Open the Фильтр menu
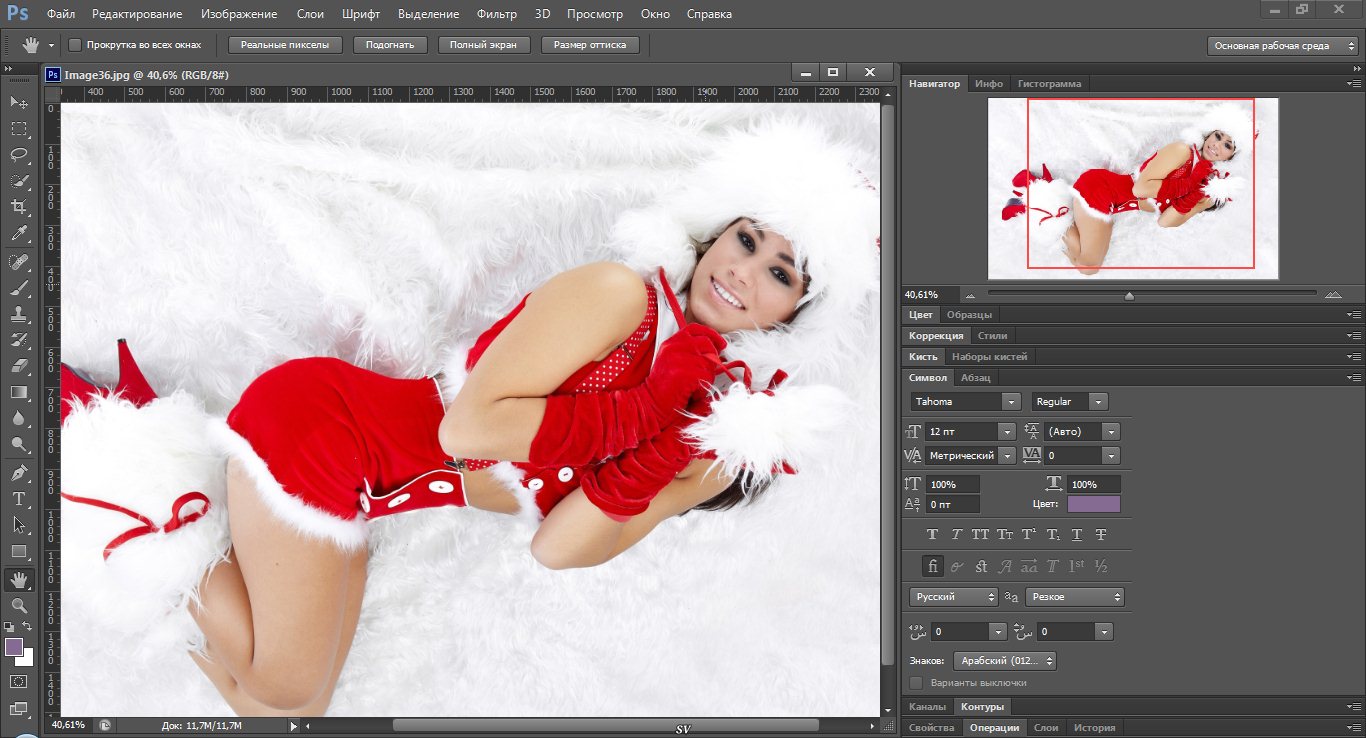The height and width of the screenshot is (738, 1366). [497, 14]
